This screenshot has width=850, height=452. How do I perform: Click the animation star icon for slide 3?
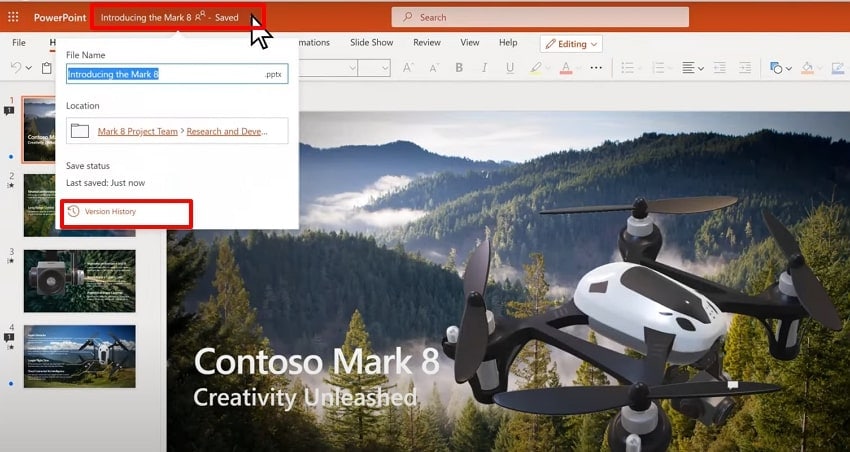[10, 262]
